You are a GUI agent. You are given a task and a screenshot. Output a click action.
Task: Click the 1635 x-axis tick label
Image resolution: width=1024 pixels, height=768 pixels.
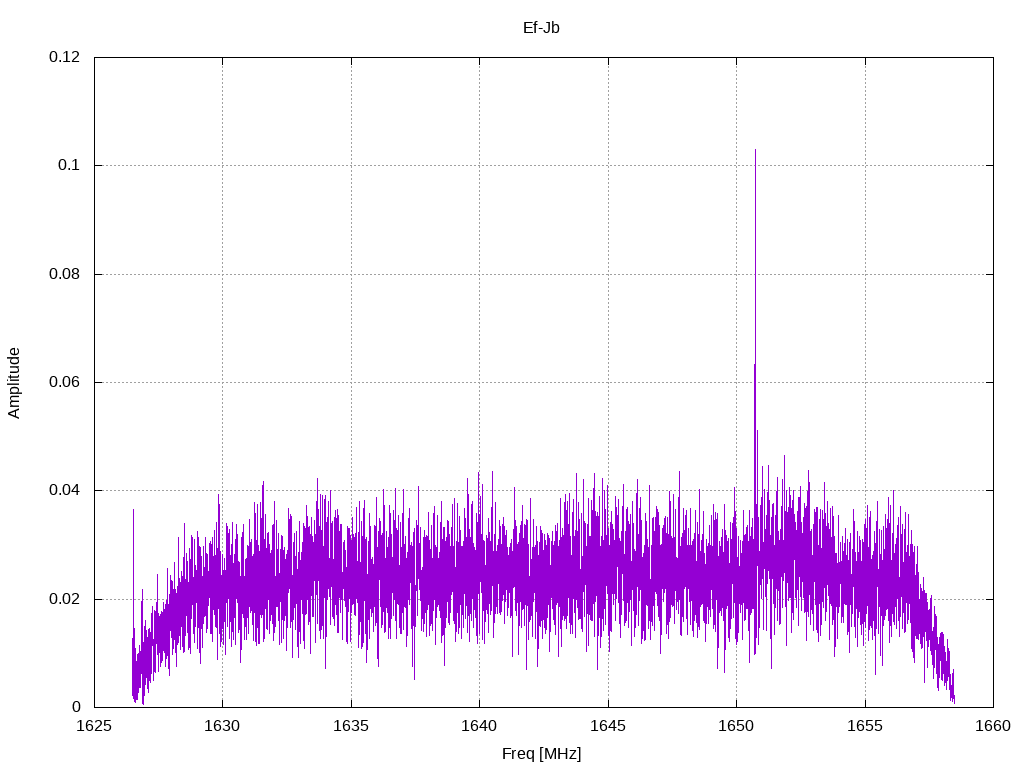[x=351, y=726]
